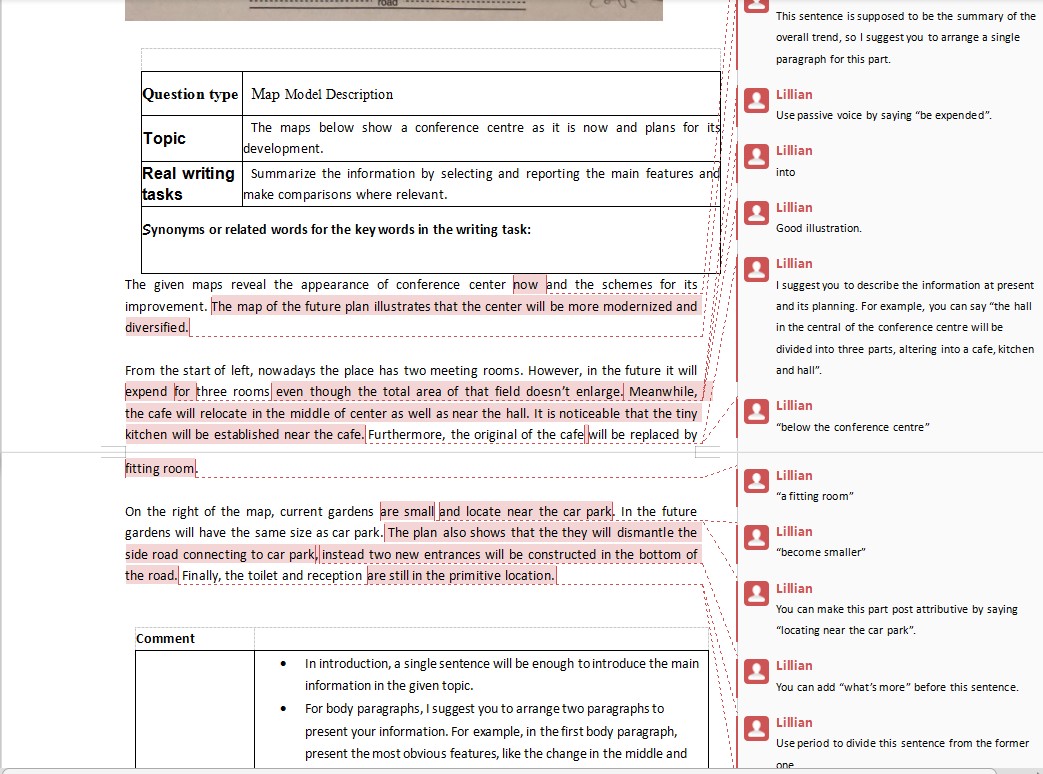Click highlighted phrase 'and locate near the car park'
1043x774 pixels.
pos(525,511)
